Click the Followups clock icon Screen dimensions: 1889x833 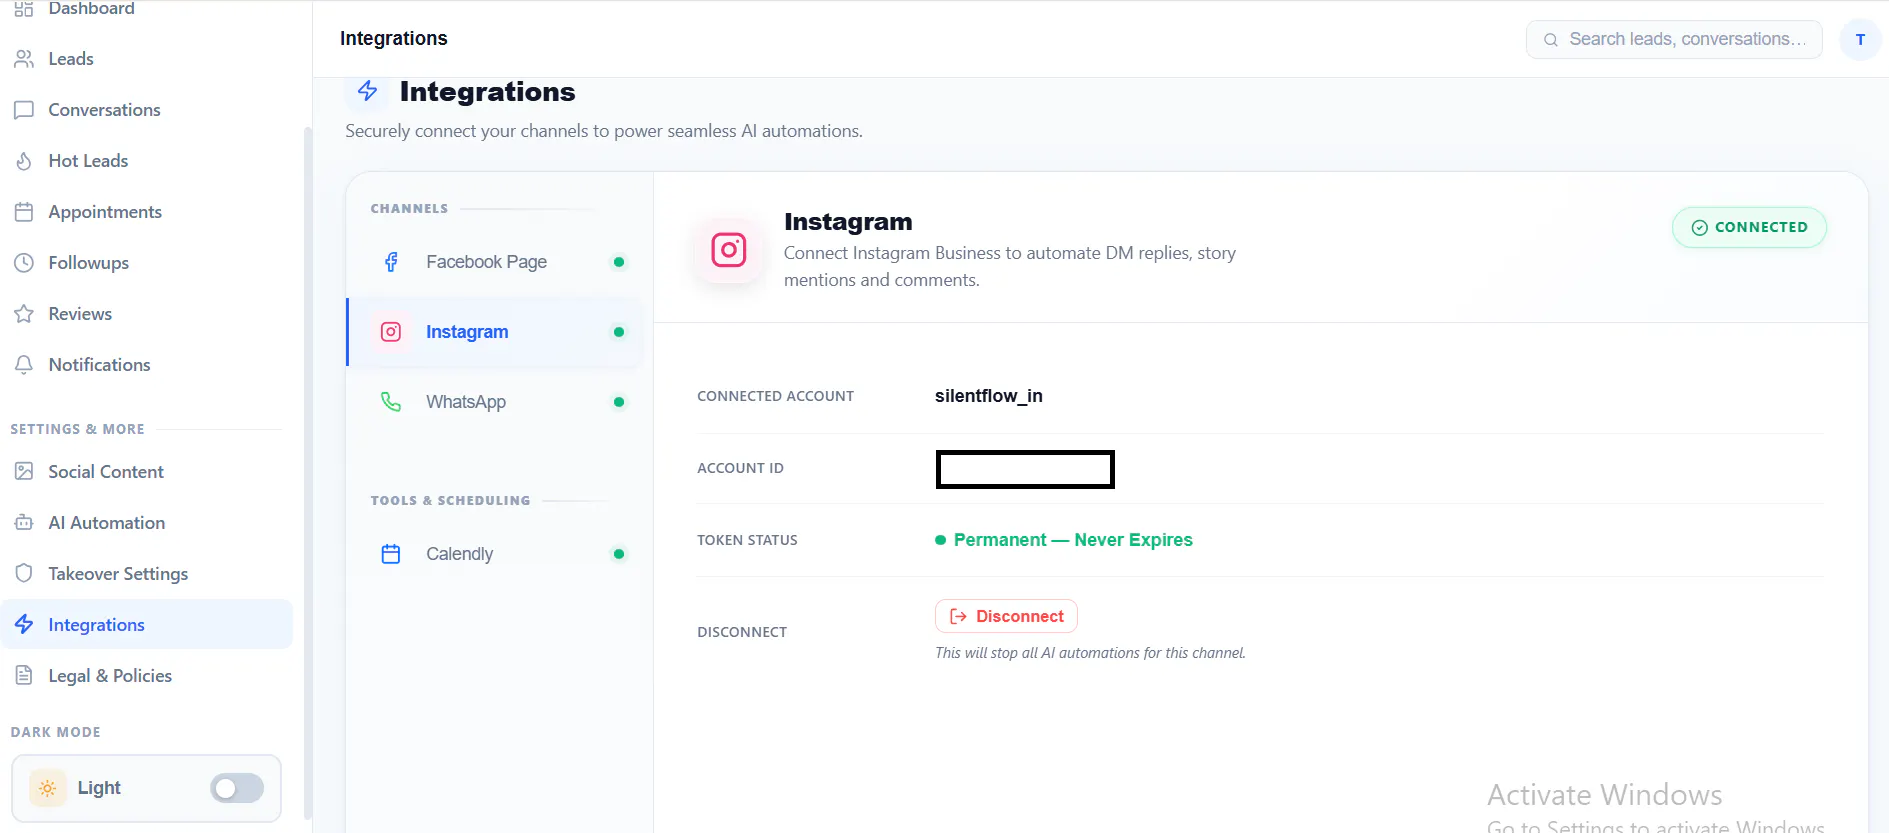[24, 263]
